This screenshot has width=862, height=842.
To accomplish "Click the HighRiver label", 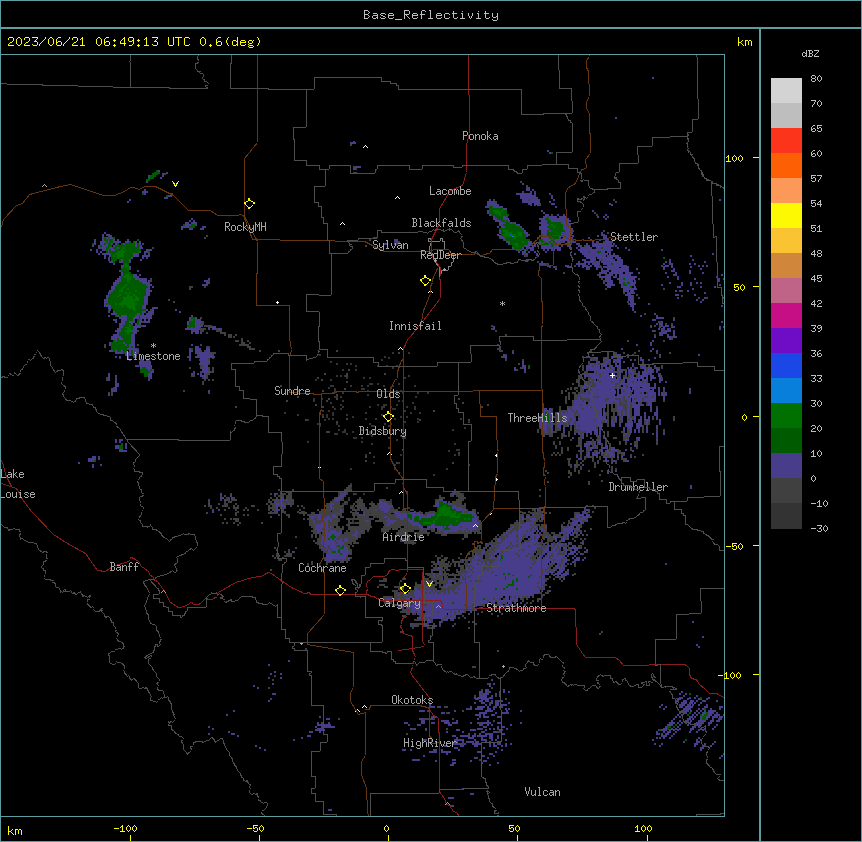I will pos(430,743).
